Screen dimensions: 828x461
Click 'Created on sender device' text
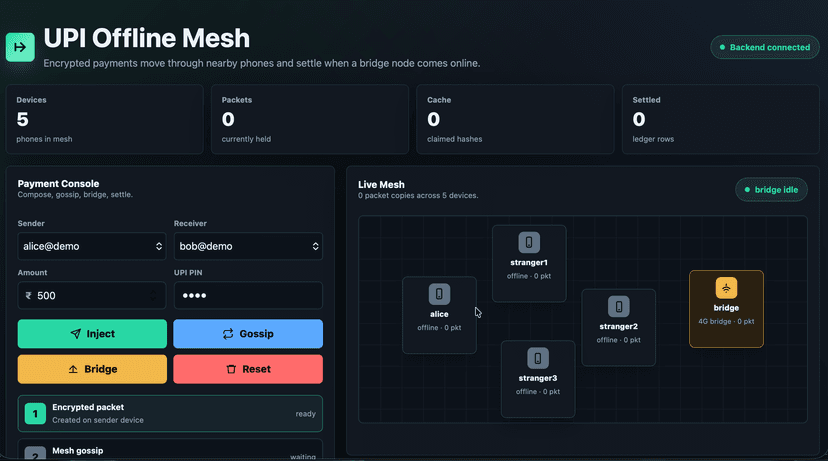[98, 420]
